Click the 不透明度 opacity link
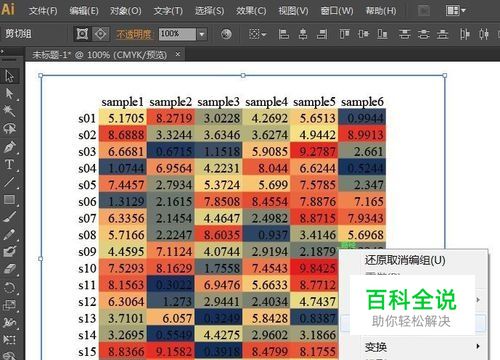 134,34
